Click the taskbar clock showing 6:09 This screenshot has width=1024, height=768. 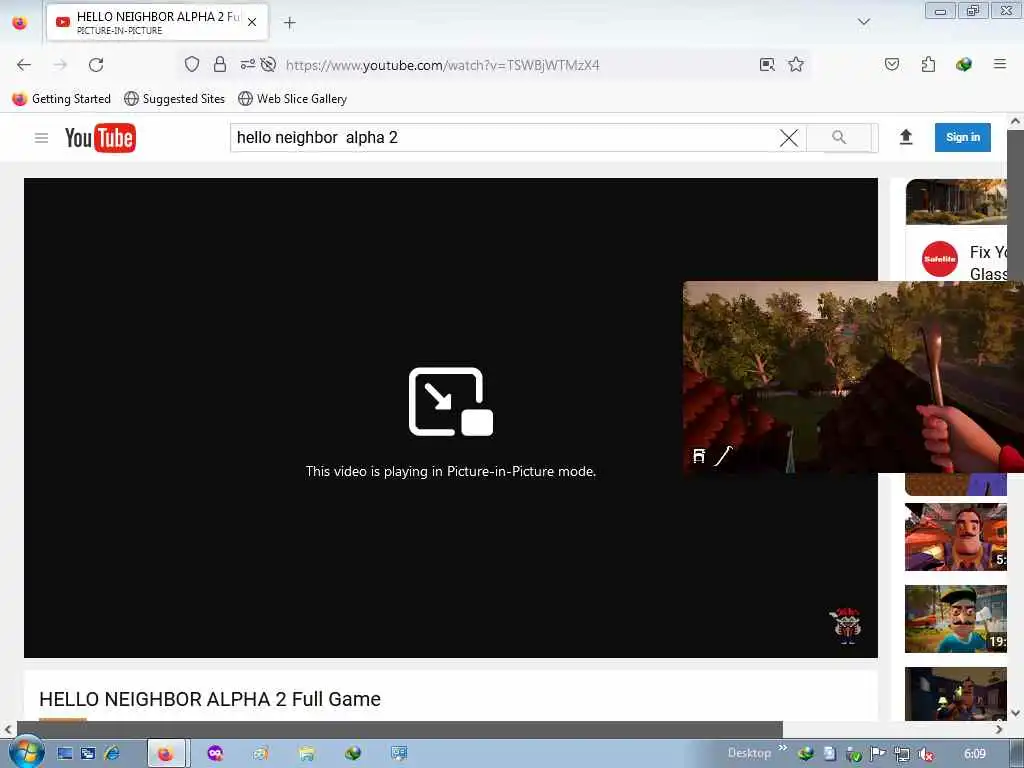[x=974, y=754]
